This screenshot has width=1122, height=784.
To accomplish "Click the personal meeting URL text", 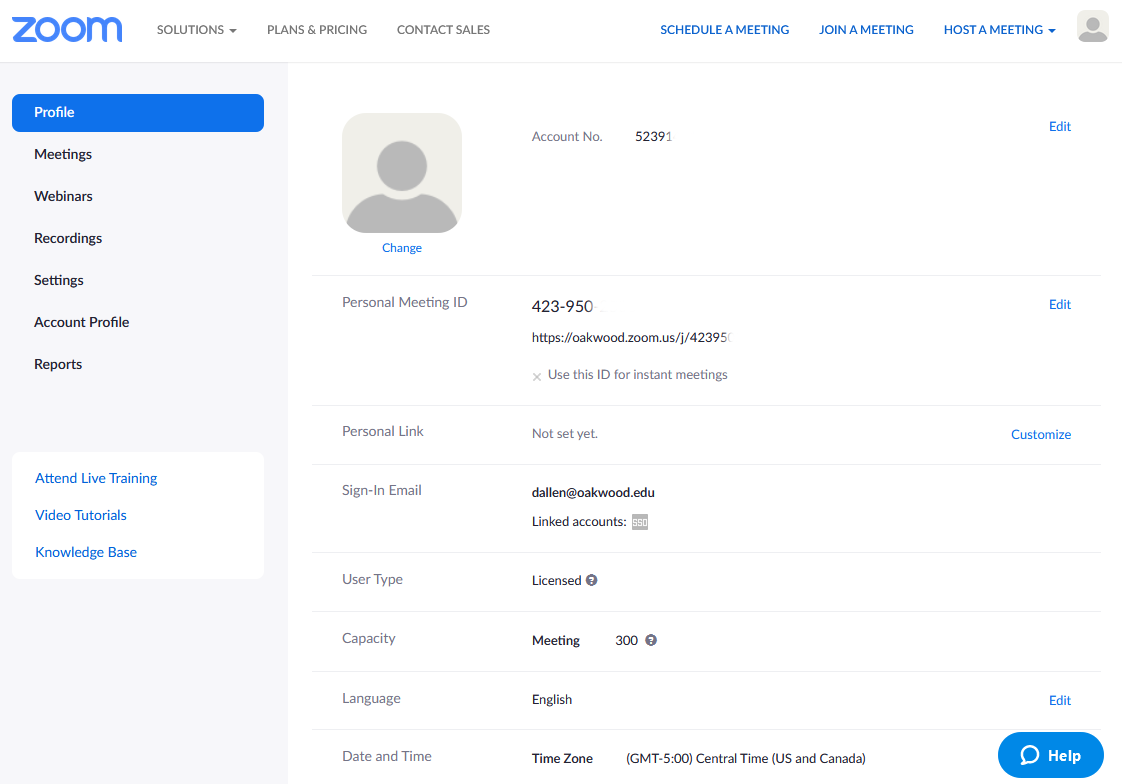I will tap(631, 338).
